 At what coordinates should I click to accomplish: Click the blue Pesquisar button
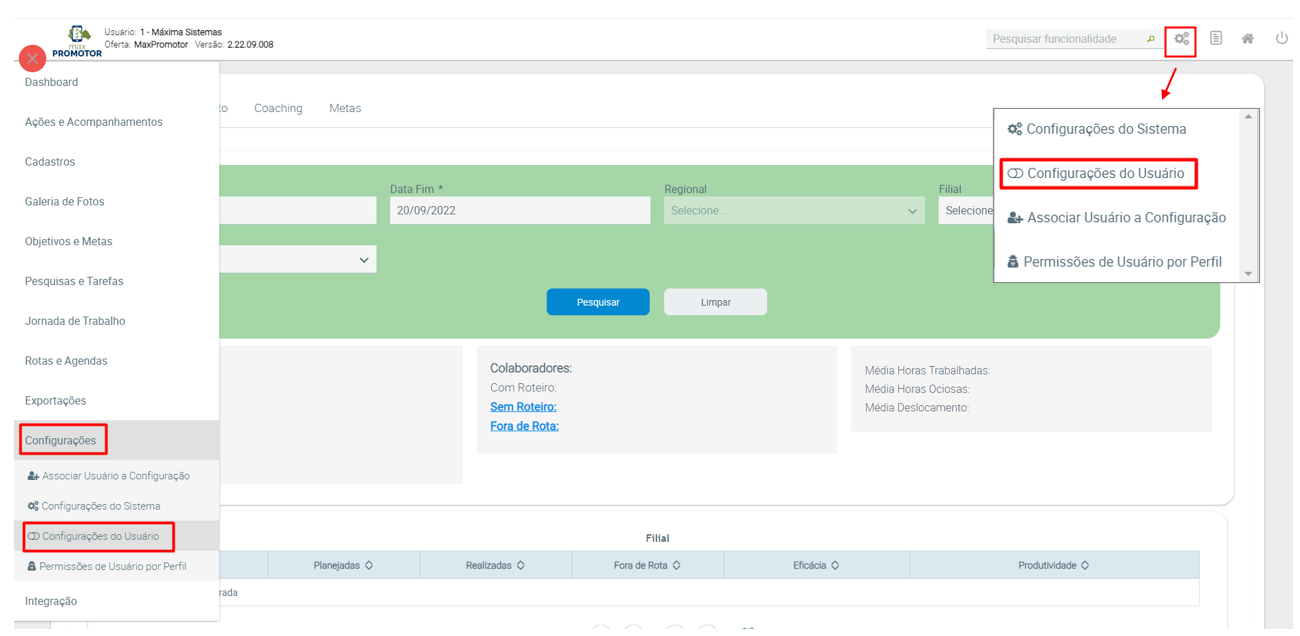[x=598, y=302]
